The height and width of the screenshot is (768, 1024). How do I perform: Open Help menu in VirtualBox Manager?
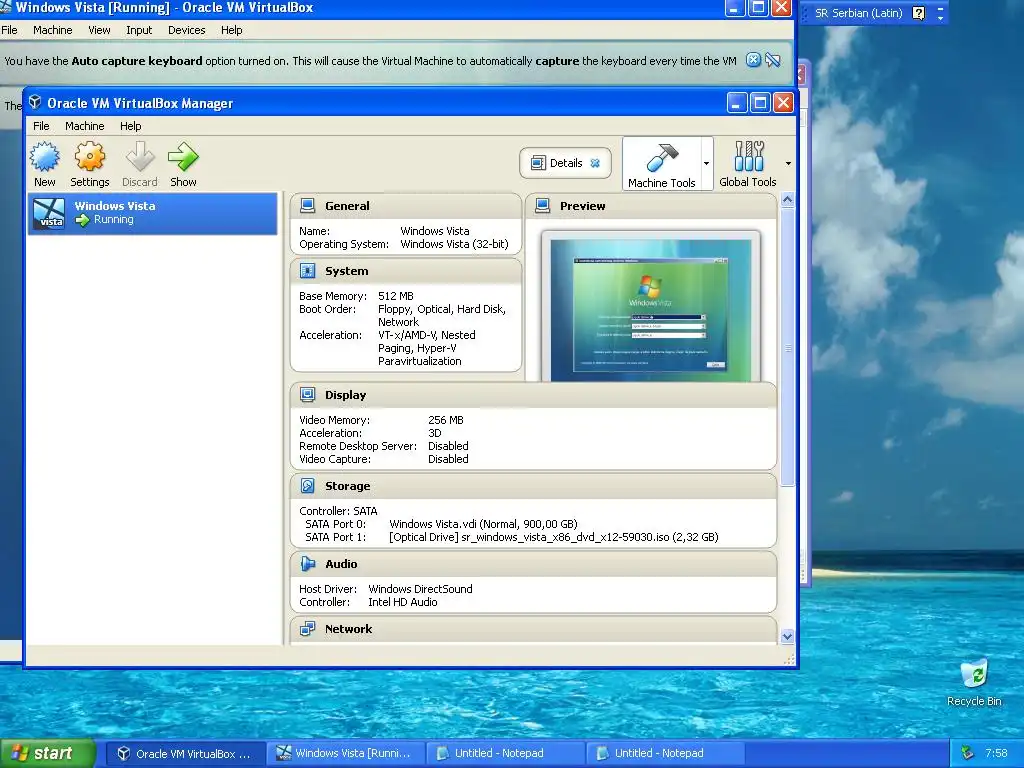tap(130, 126)
